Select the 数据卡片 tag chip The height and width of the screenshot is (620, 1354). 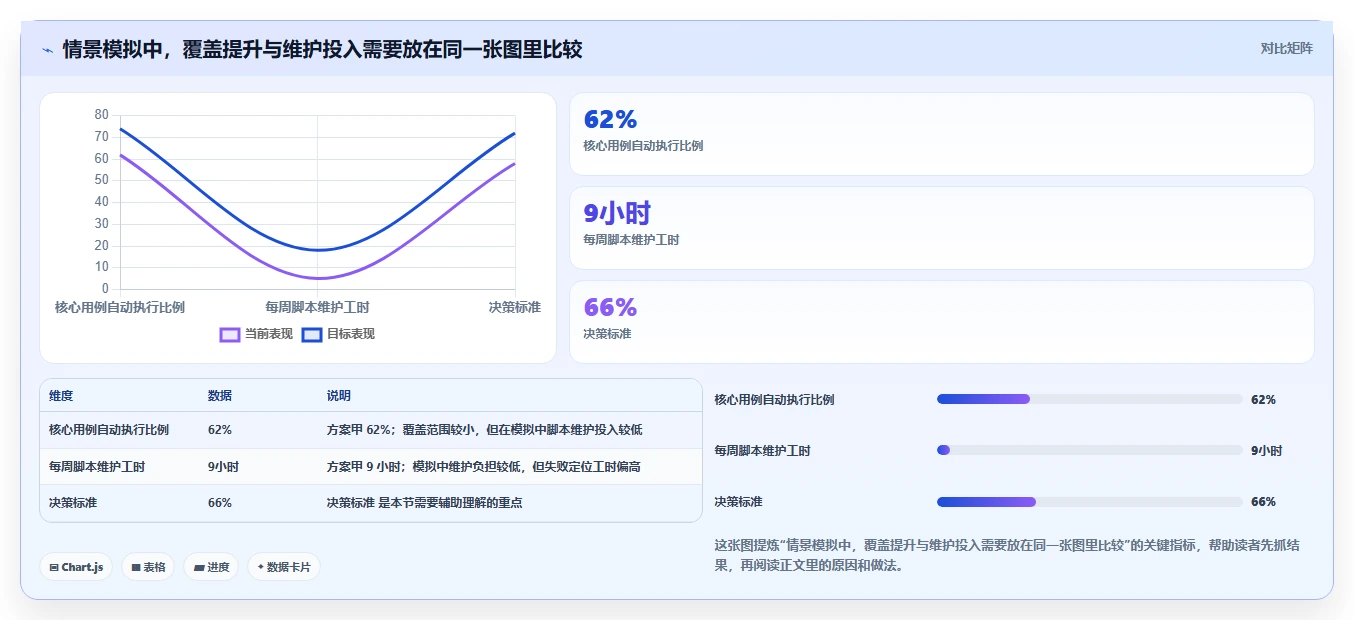click(x=284, y=567)
